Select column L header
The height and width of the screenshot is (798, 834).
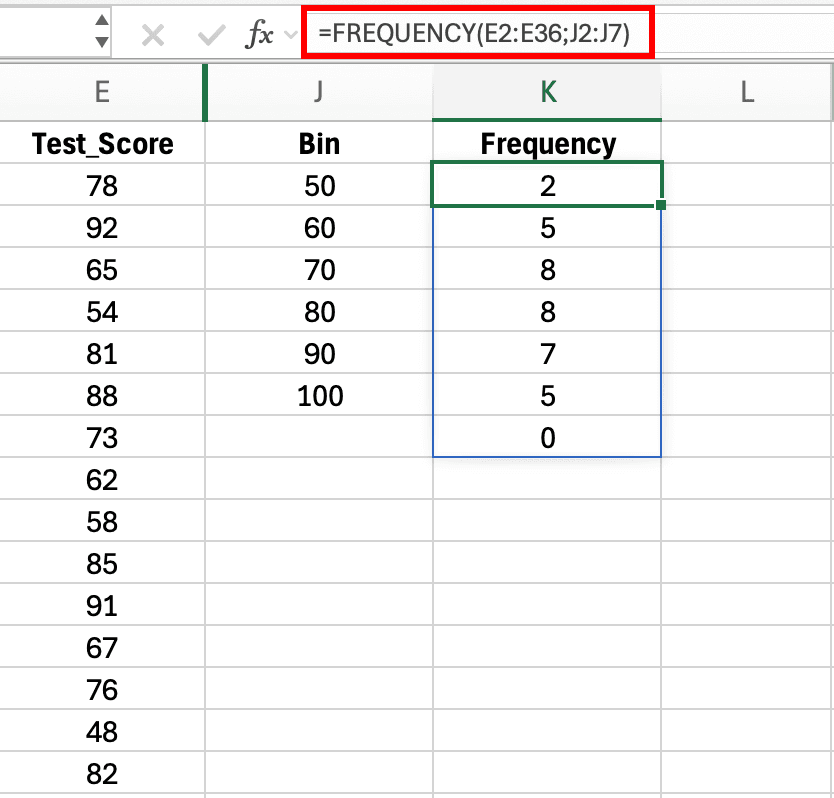click(x=747, y=91)
